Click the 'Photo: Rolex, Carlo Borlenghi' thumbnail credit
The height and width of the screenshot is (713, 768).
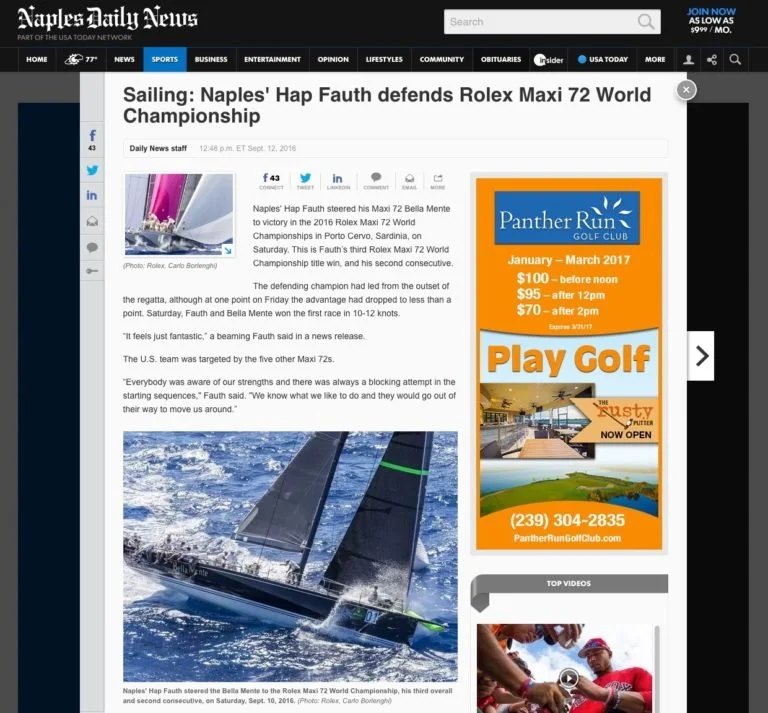[170, 265]
